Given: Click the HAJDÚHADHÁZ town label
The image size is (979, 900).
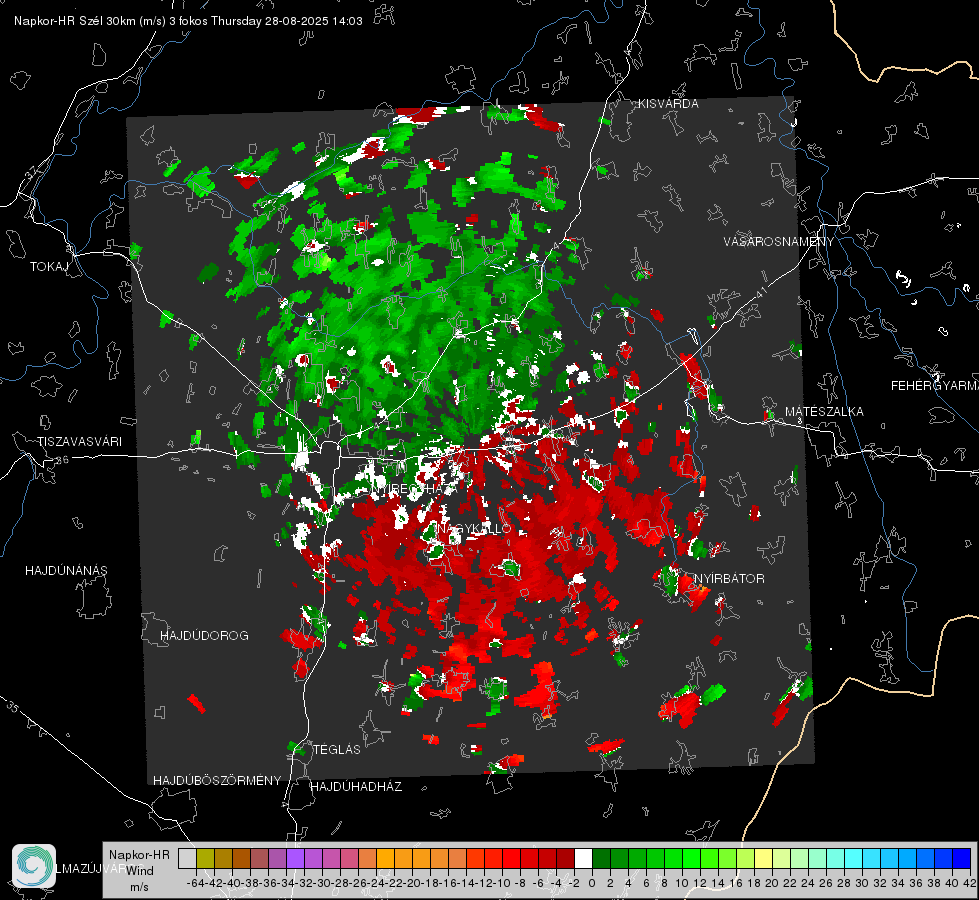Looking at the screenshot, I should point(356,787).
